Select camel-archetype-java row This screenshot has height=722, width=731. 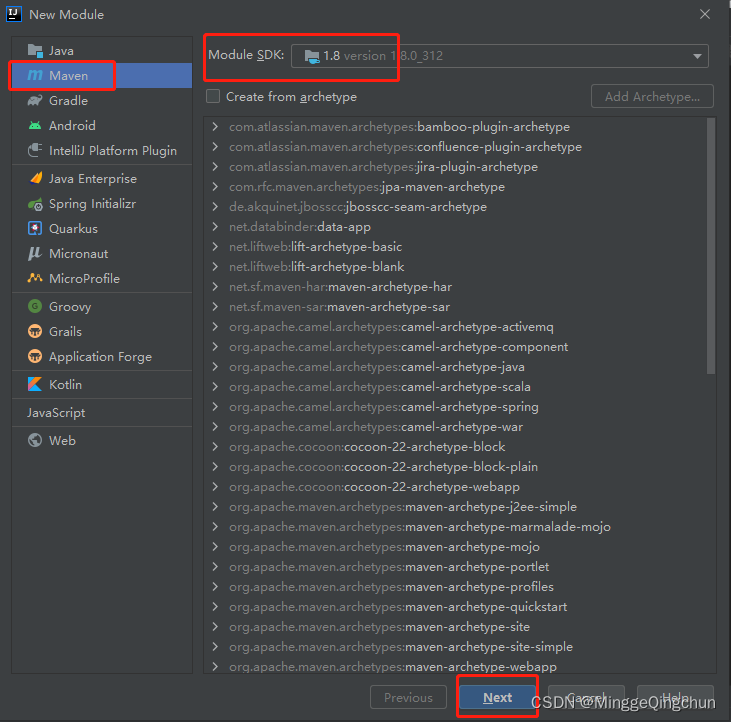[x=455, y=367]
